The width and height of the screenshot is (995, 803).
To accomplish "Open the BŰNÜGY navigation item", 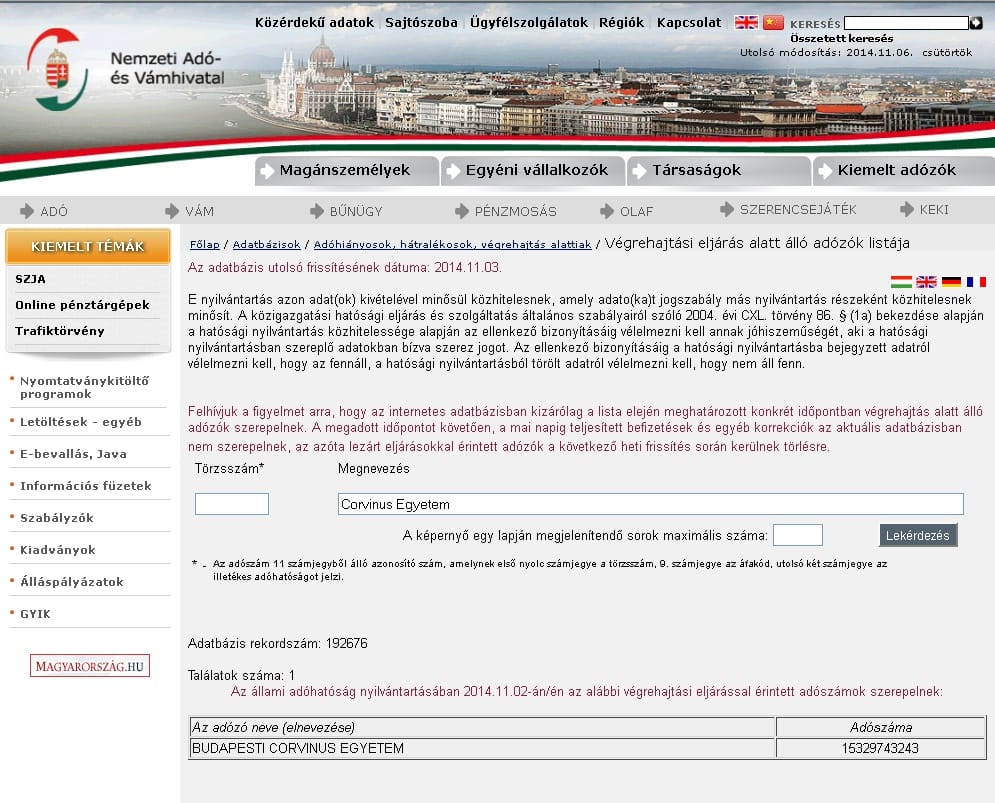I will click(346, 211).
